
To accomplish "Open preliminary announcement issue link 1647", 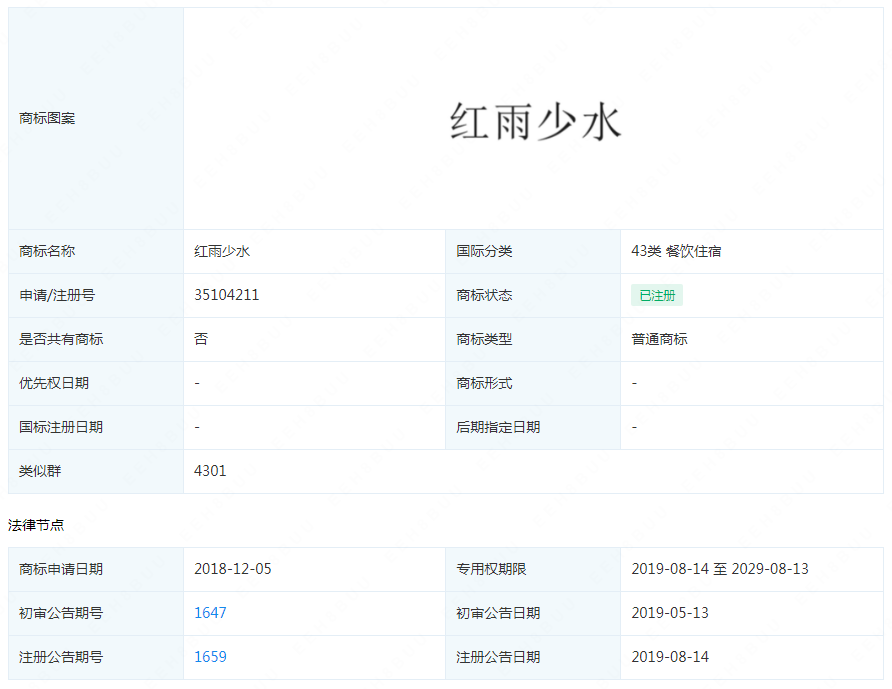I will pos(210,613).
